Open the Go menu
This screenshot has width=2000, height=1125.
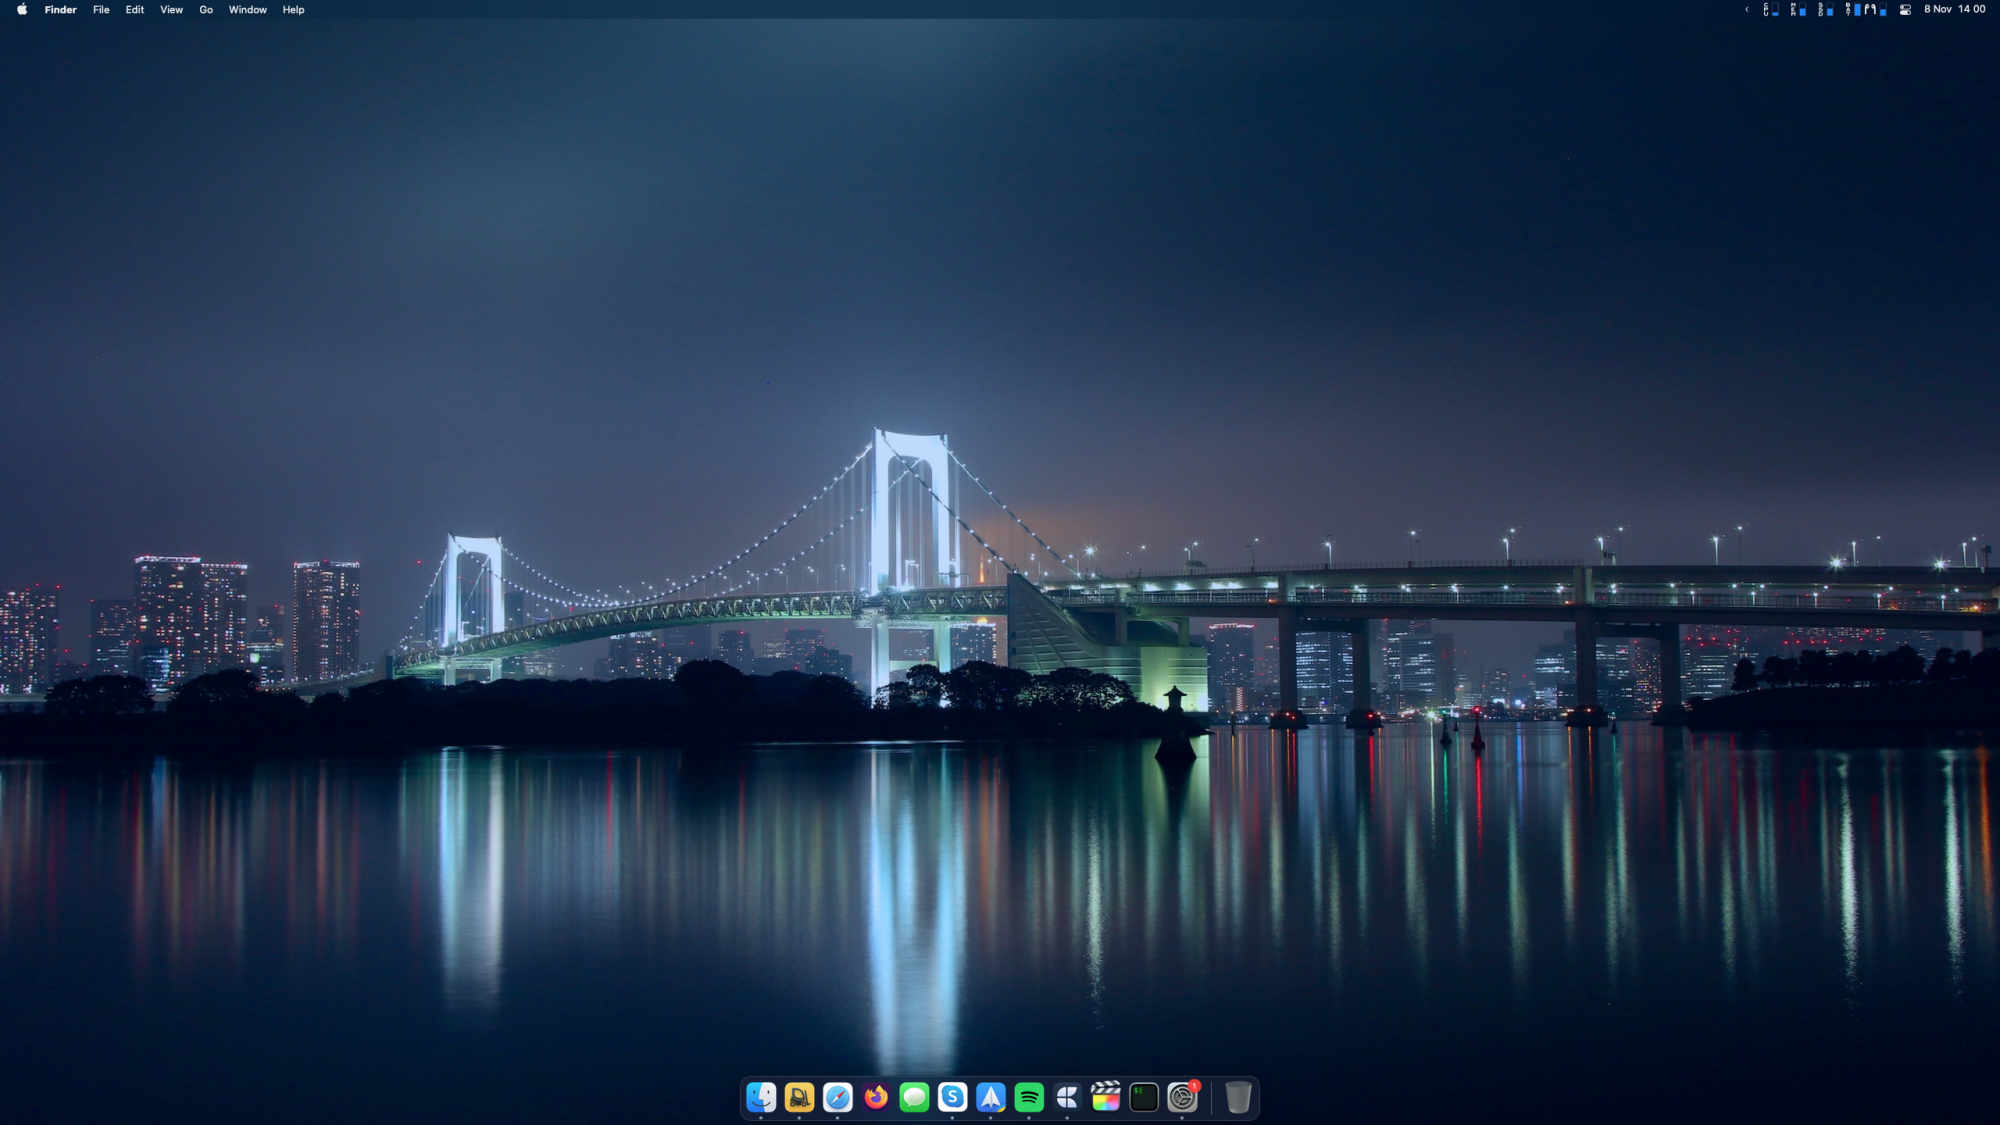tap(206, 10)
